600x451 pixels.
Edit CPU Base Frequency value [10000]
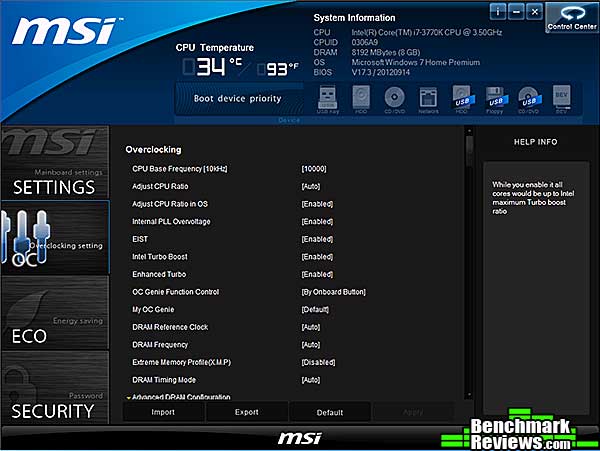click(x=314, y=169)
